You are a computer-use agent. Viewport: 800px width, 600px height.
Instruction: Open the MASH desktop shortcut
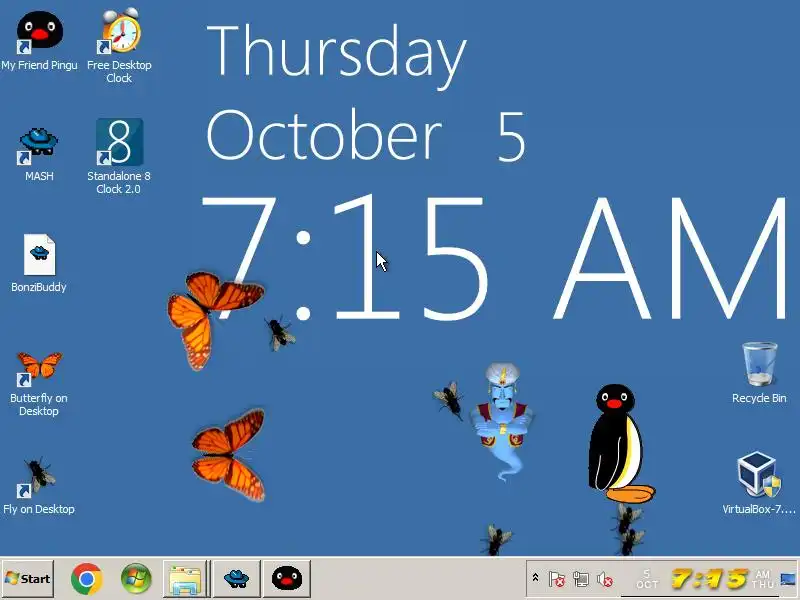[39, 154]
